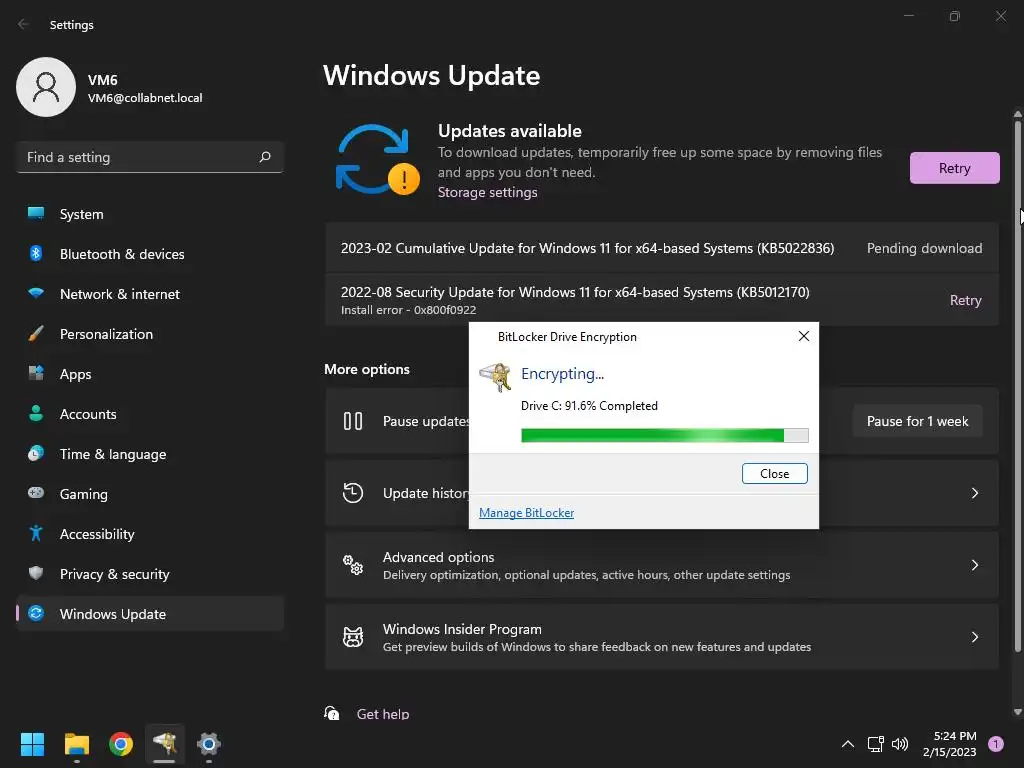Click the Pause updates pause icon
This screenshot has width=1024, height=768.
pos(353,421)
